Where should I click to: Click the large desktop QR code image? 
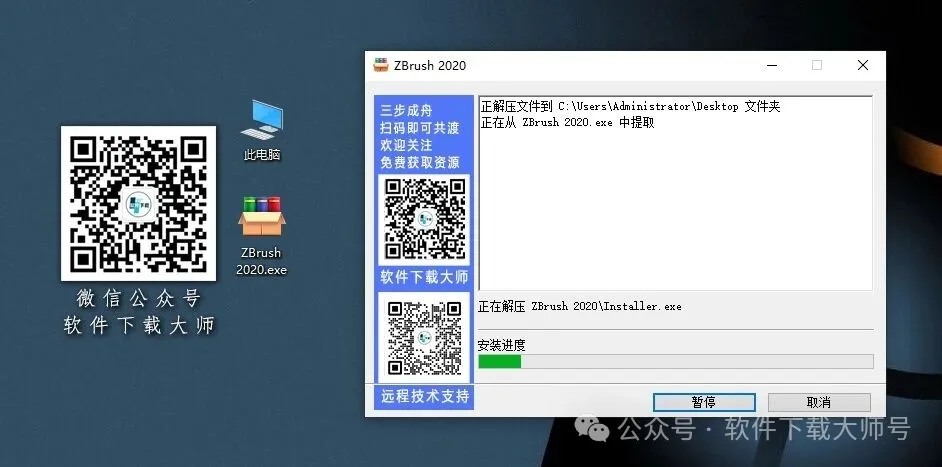tap(138, 203)
